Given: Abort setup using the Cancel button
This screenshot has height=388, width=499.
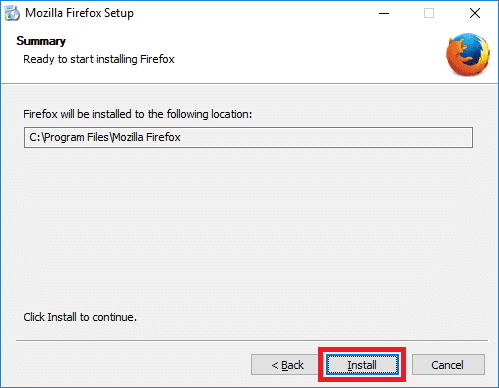Looking at the screenshot, I should [448, 365].
